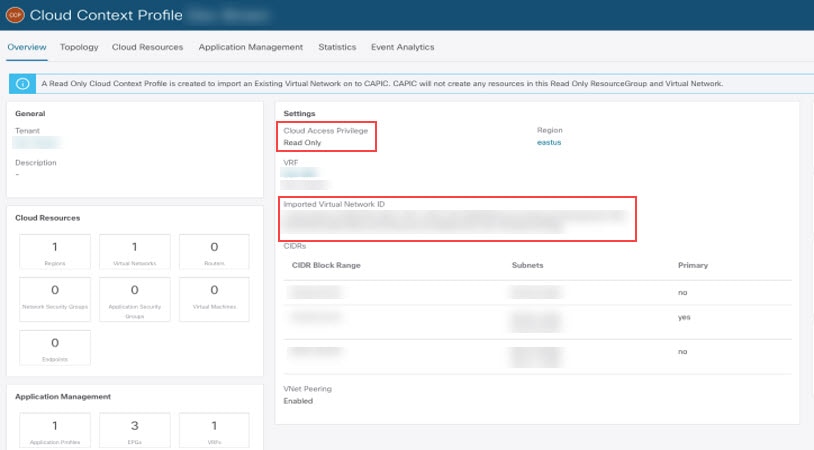Click the CIDR Block Range column header
Viewport: 814px width, 450px height.
326,265
